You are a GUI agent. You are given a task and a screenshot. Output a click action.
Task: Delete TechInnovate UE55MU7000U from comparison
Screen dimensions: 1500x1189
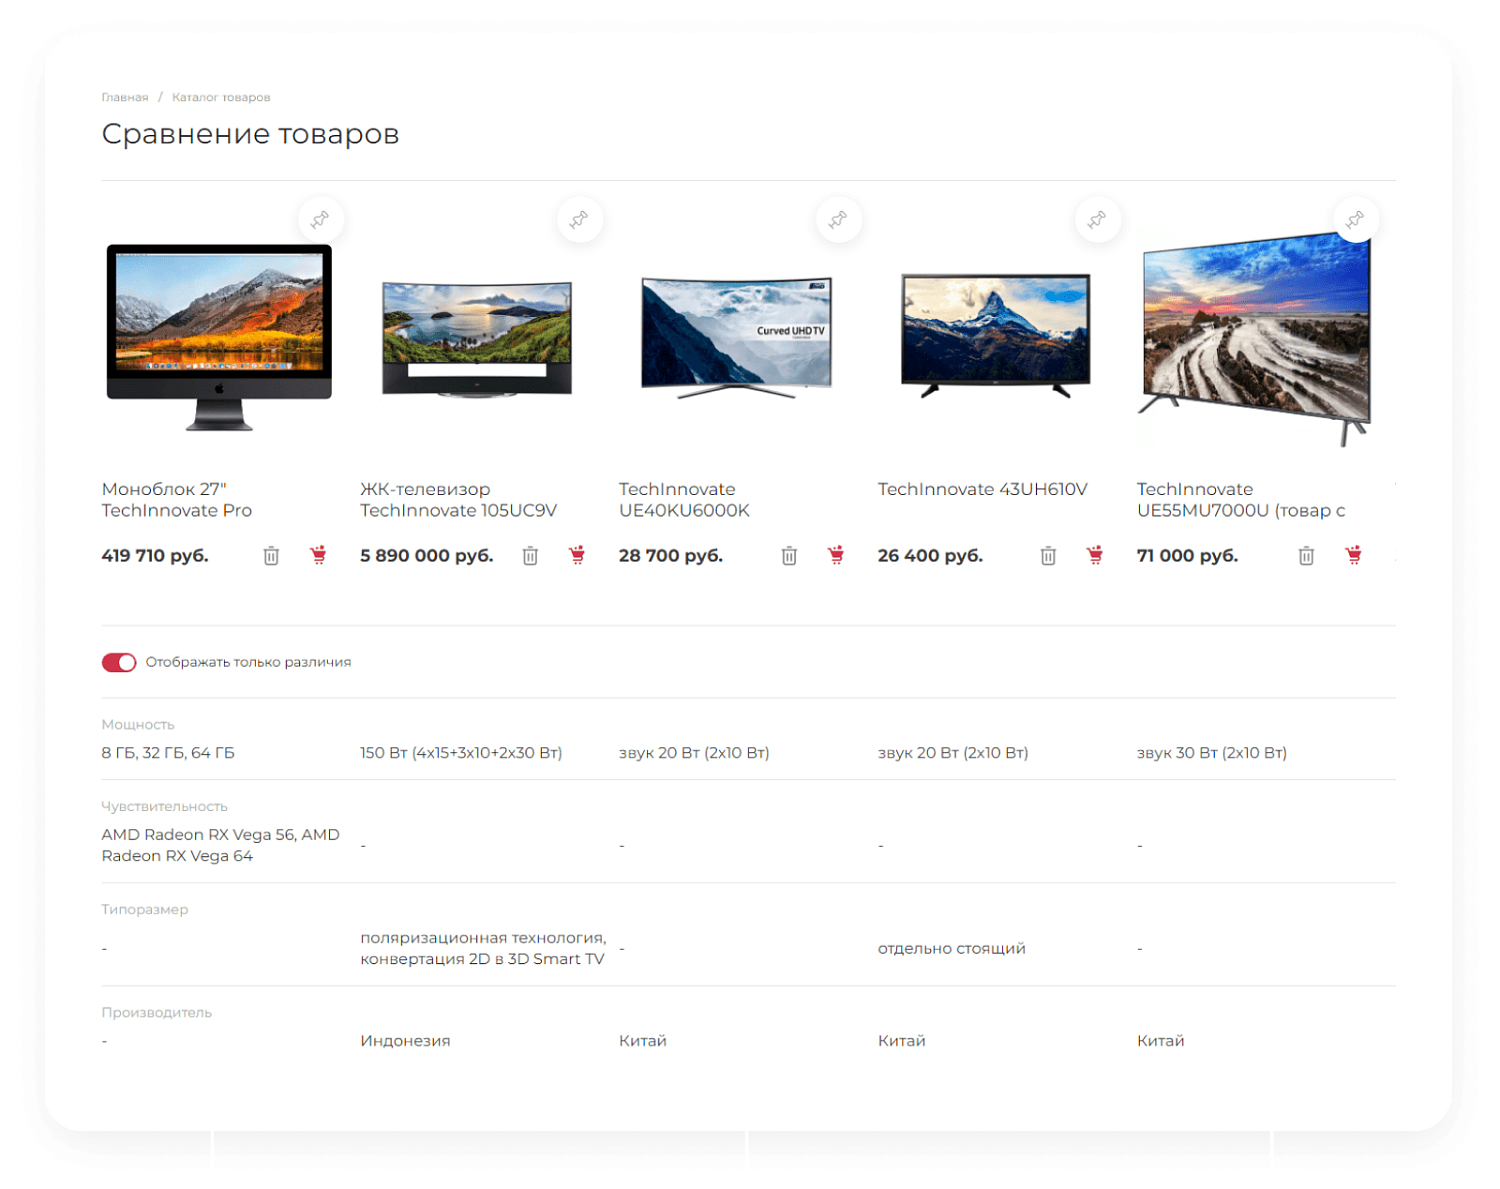click(1305, 555)
